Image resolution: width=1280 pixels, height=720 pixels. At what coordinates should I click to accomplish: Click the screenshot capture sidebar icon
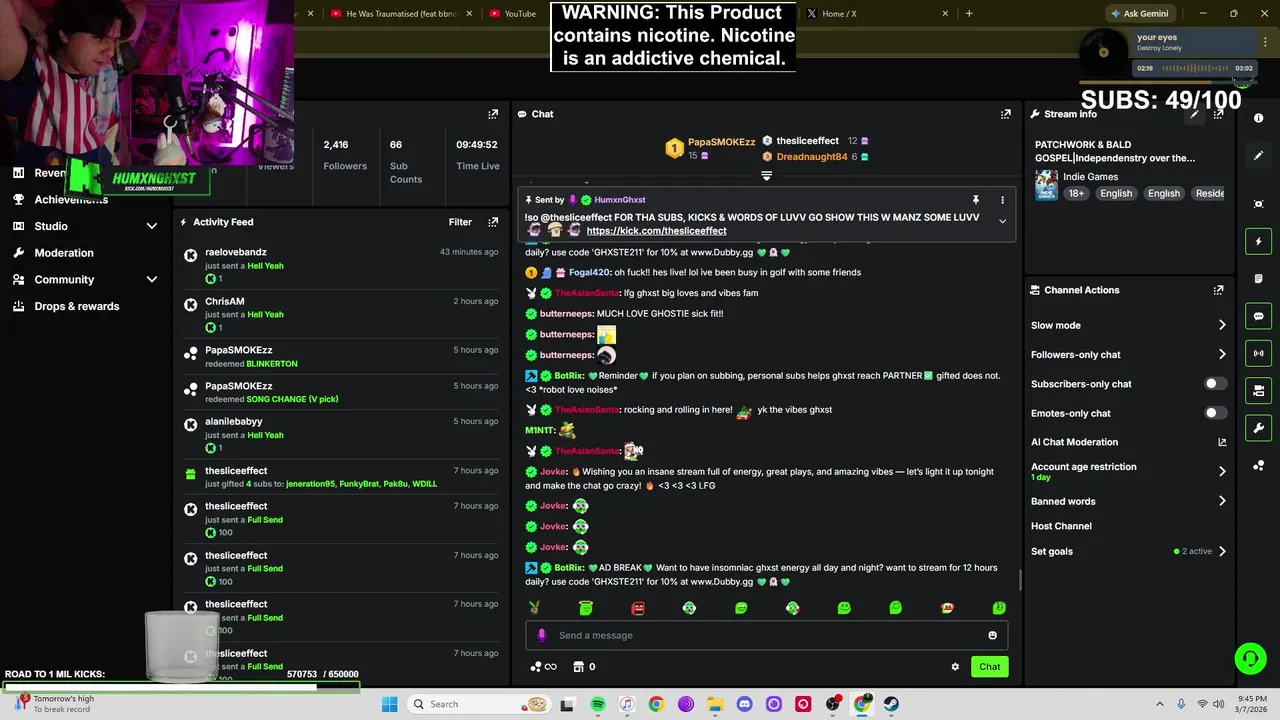point(1258,204)
